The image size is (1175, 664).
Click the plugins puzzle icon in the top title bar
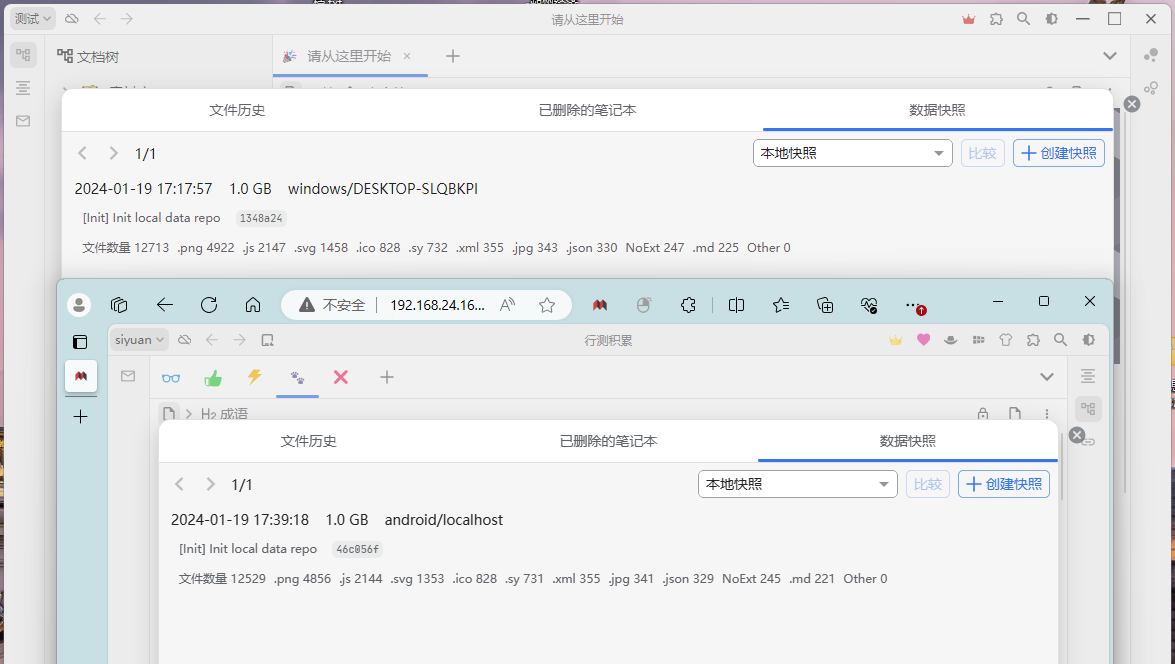coord(996,19)
